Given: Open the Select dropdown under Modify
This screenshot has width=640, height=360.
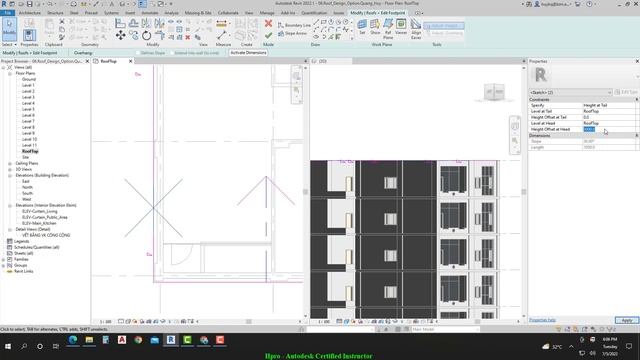Looking at the screenshot, I should tap(9, 44).
